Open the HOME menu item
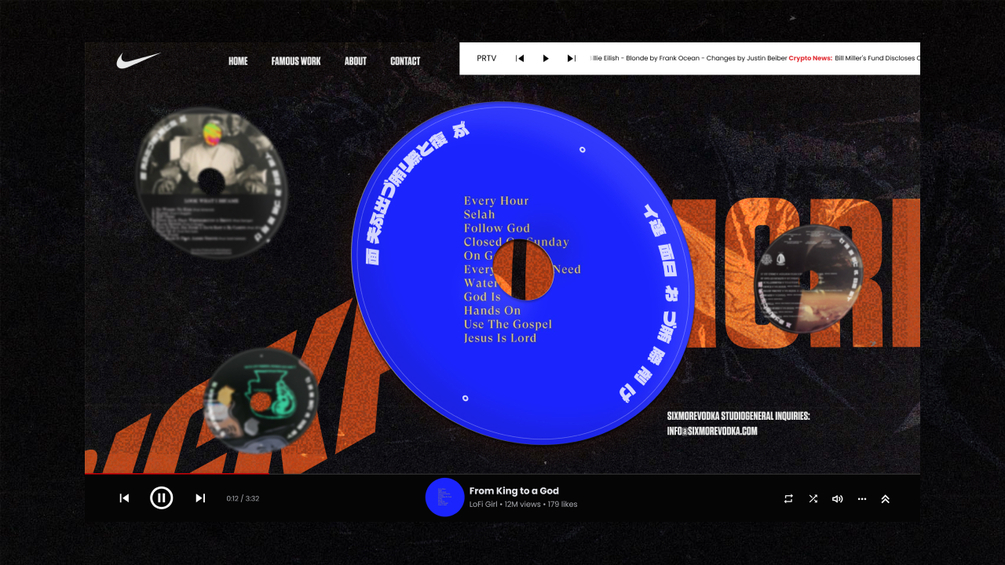This screenshot has width=1005, height=565. (x=238, y=61)
